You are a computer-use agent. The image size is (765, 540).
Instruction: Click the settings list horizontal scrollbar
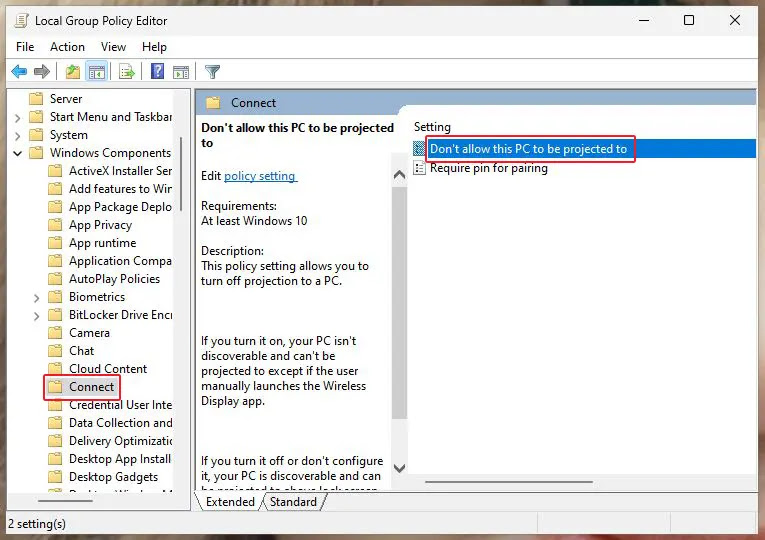509,482
